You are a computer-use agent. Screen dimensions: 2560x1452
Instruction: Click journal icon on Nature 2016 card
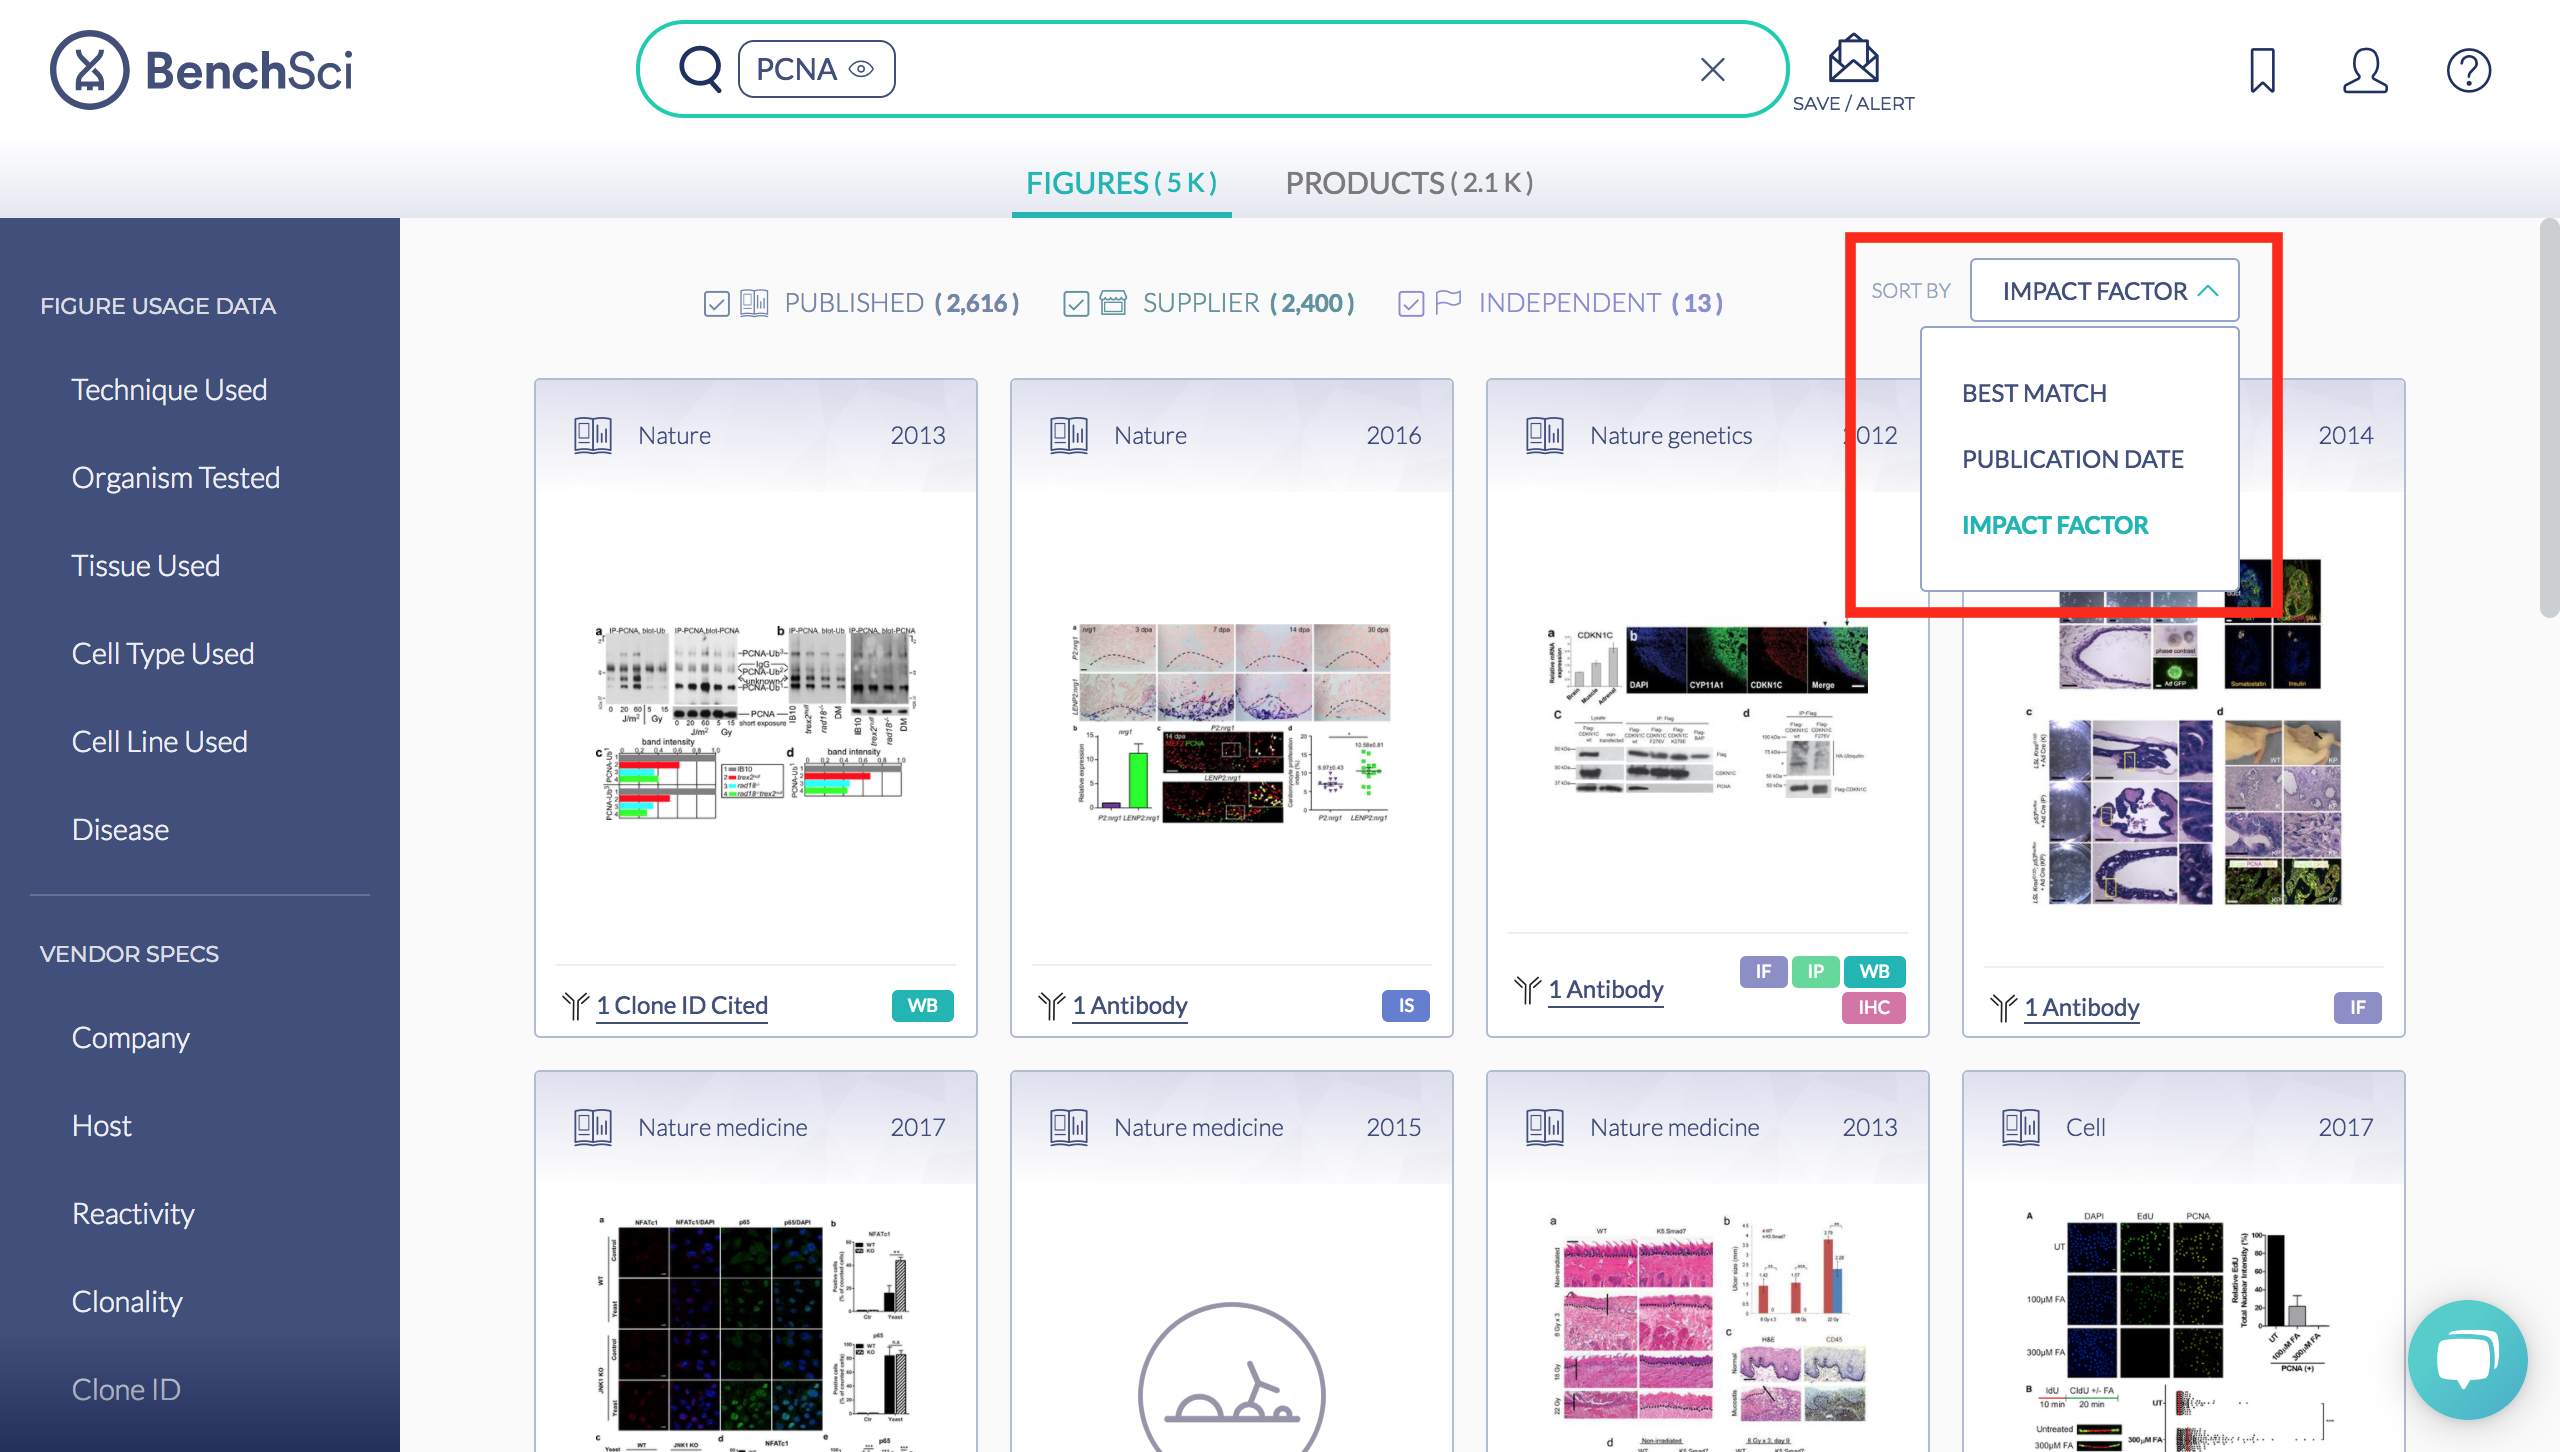(x=1069, y=435)
